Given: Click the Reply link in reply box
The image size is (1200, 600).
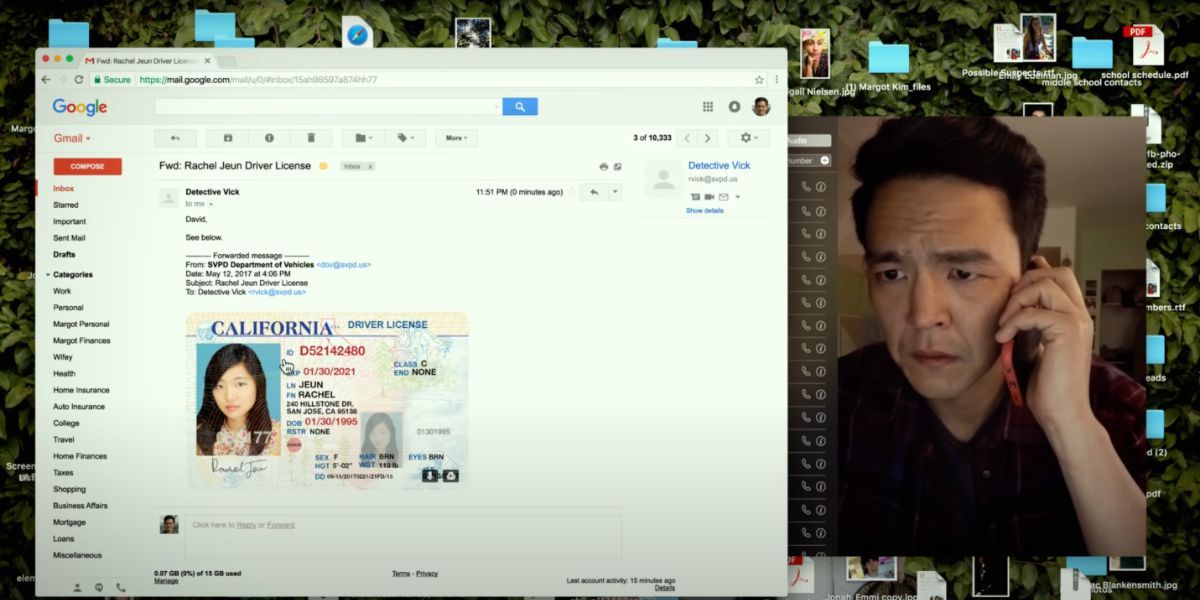Looking at the screenshot, I should tap(246, 525).
